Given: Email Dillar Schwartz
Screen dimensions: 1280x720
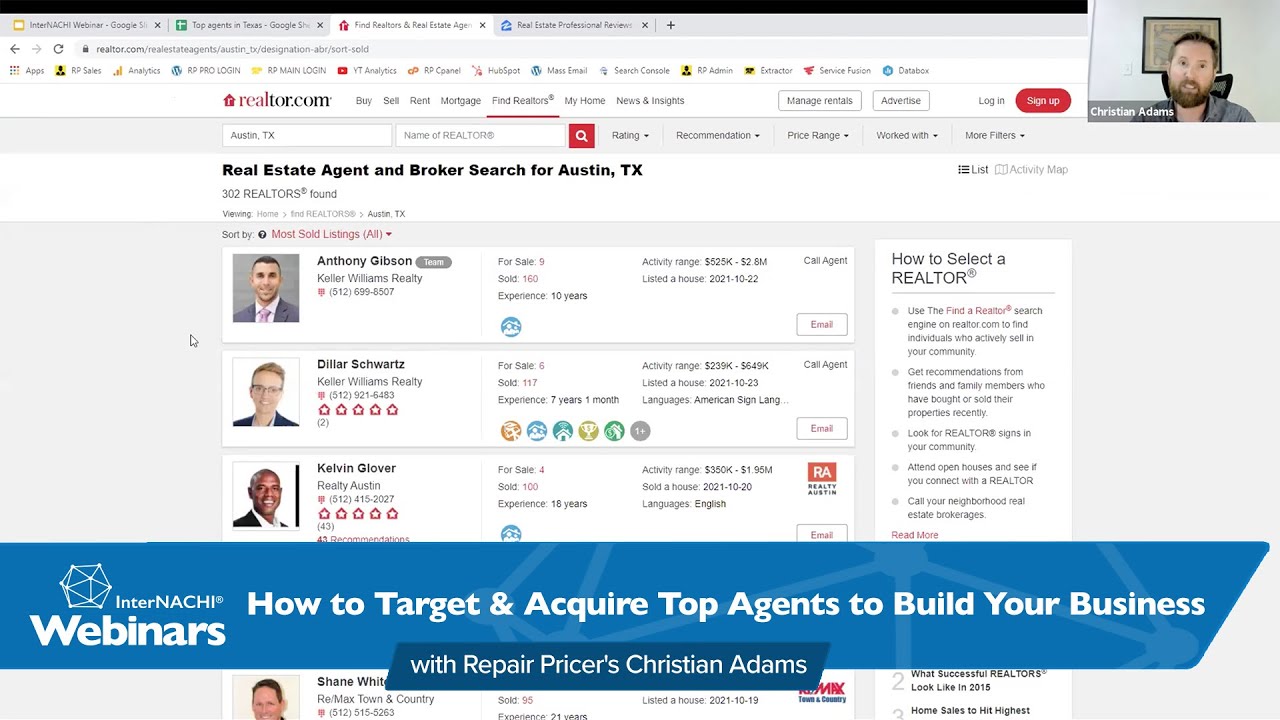Looking at the screenshot, I should click(x=822, y=428).
